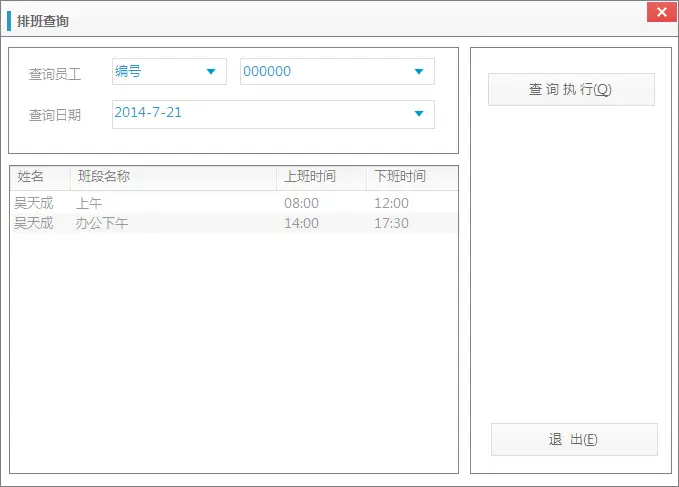Close the 排班查询 window
Screen dimensions: 679x487
click(x=659, y=13)
